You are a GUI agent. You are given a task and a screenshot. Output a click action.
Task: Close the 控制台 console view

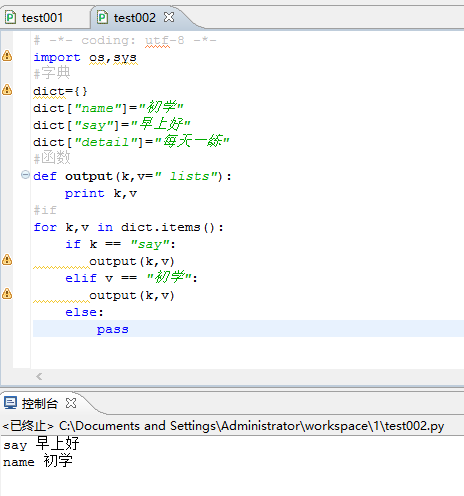71,403
